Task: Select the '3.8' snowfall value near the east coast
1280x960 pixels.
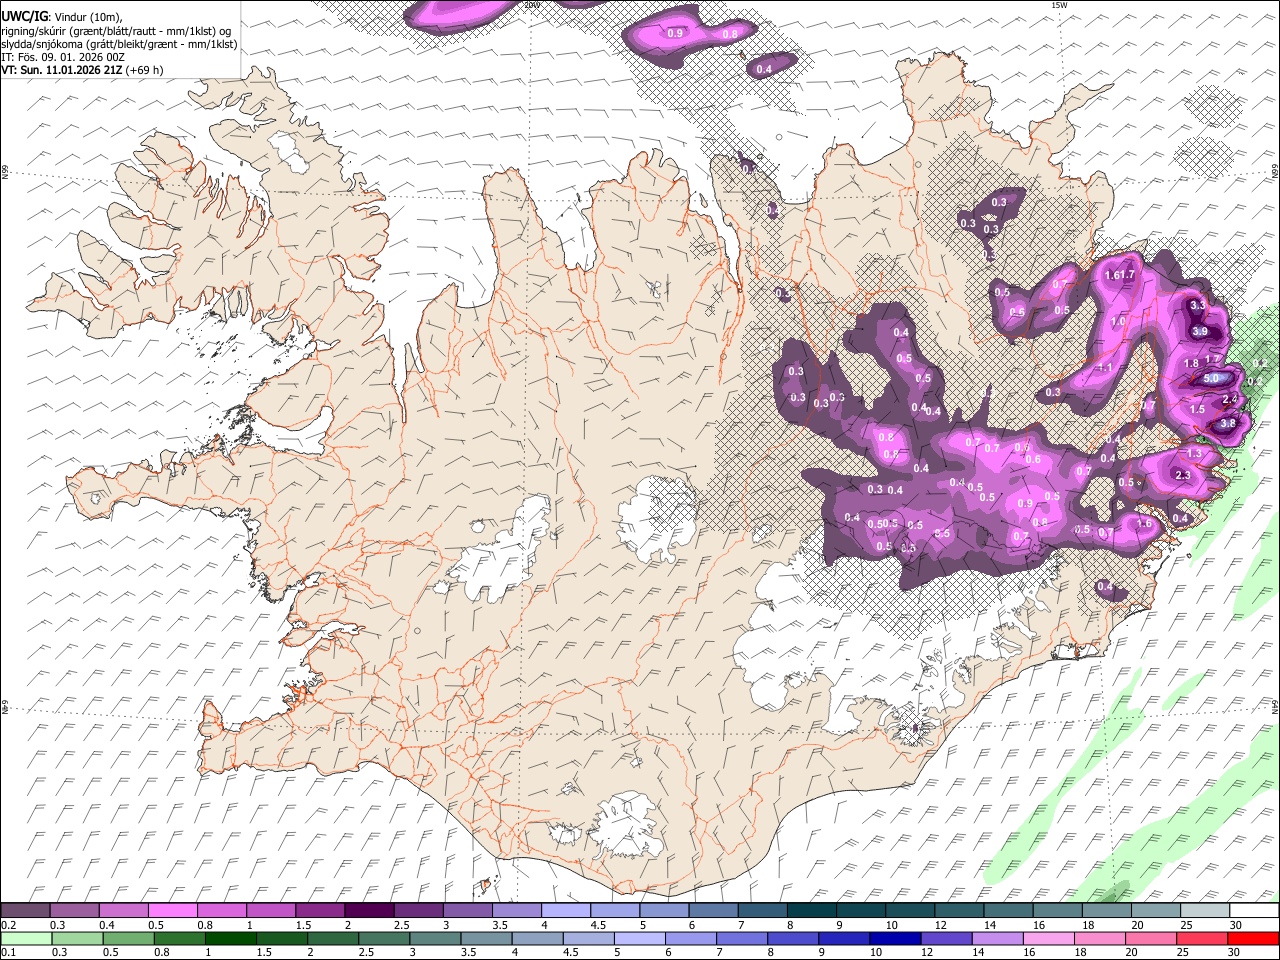Action: coord(1229,423)
